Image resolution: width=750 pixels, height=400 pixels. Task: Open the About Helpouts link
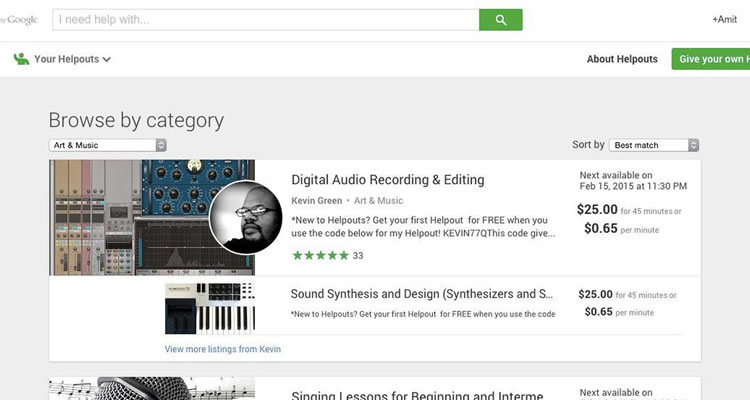tap(622, 59)
